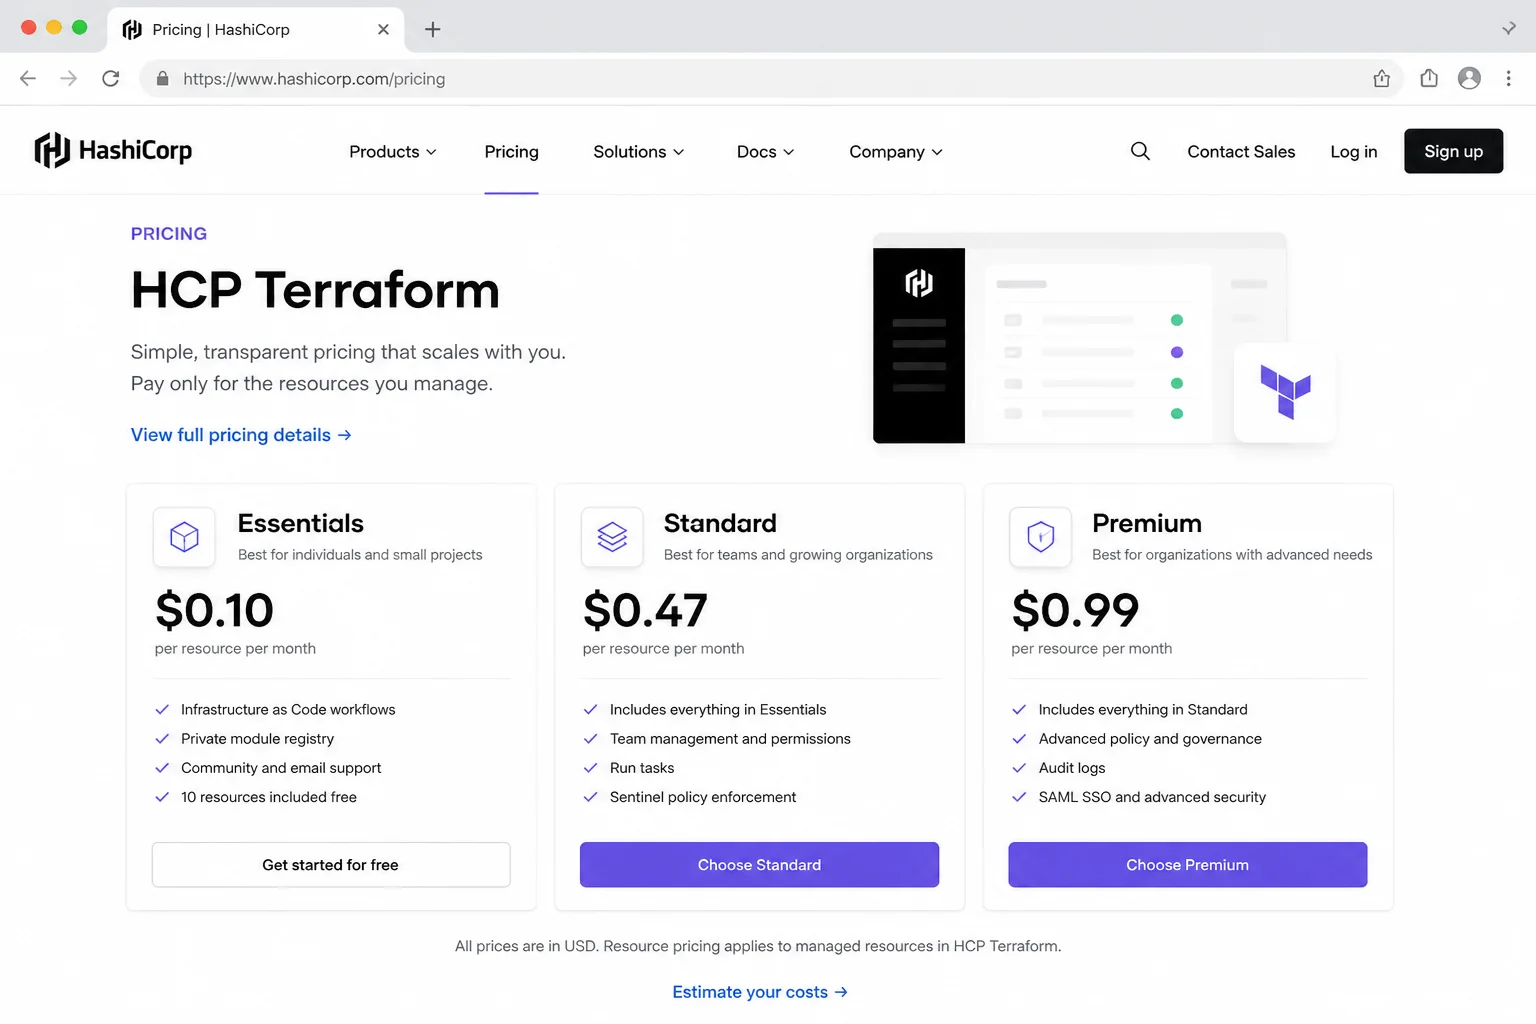The height and width of the screenshot is (1024, 1536).
Task: Click the $0.47 Standard price
Action: [645, 610]
